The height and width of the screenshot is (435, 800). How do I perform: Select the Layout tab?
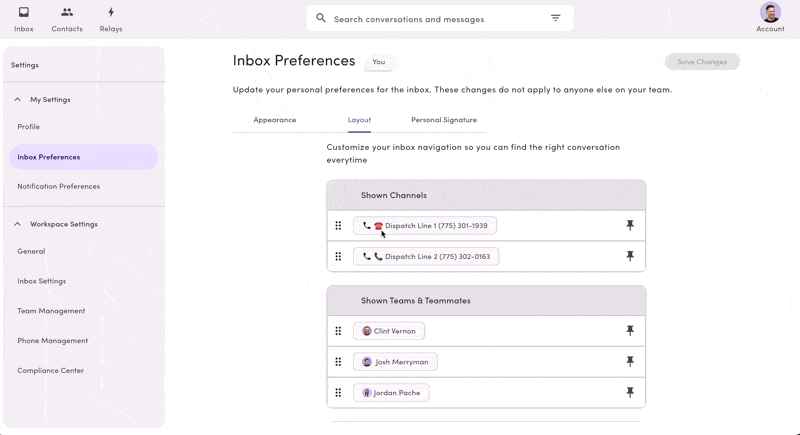click(x=359, y=120)
